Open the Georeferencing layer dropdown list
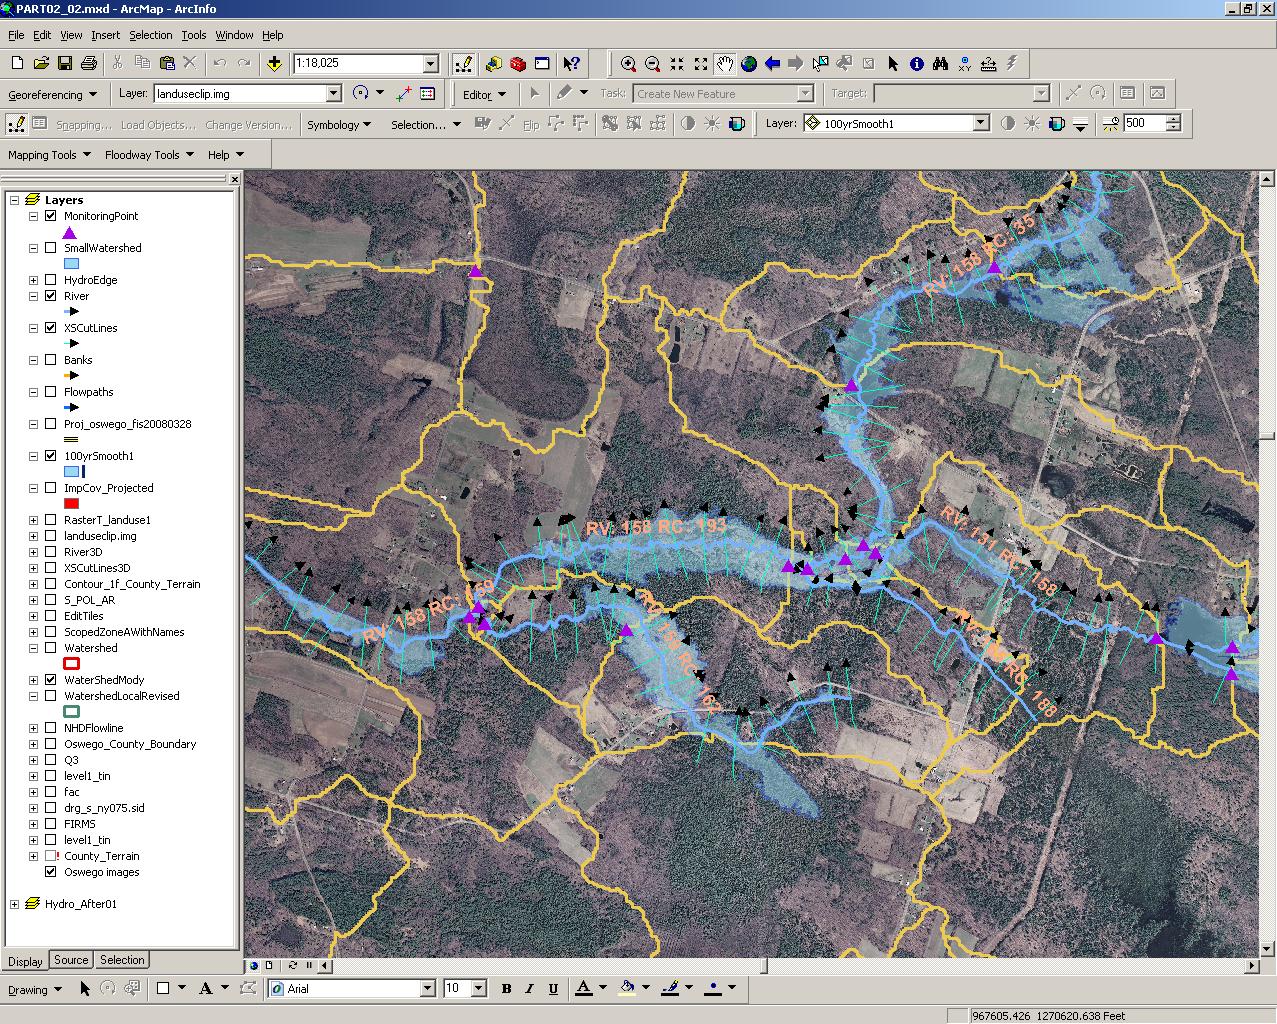 click(x=334, y=94)
